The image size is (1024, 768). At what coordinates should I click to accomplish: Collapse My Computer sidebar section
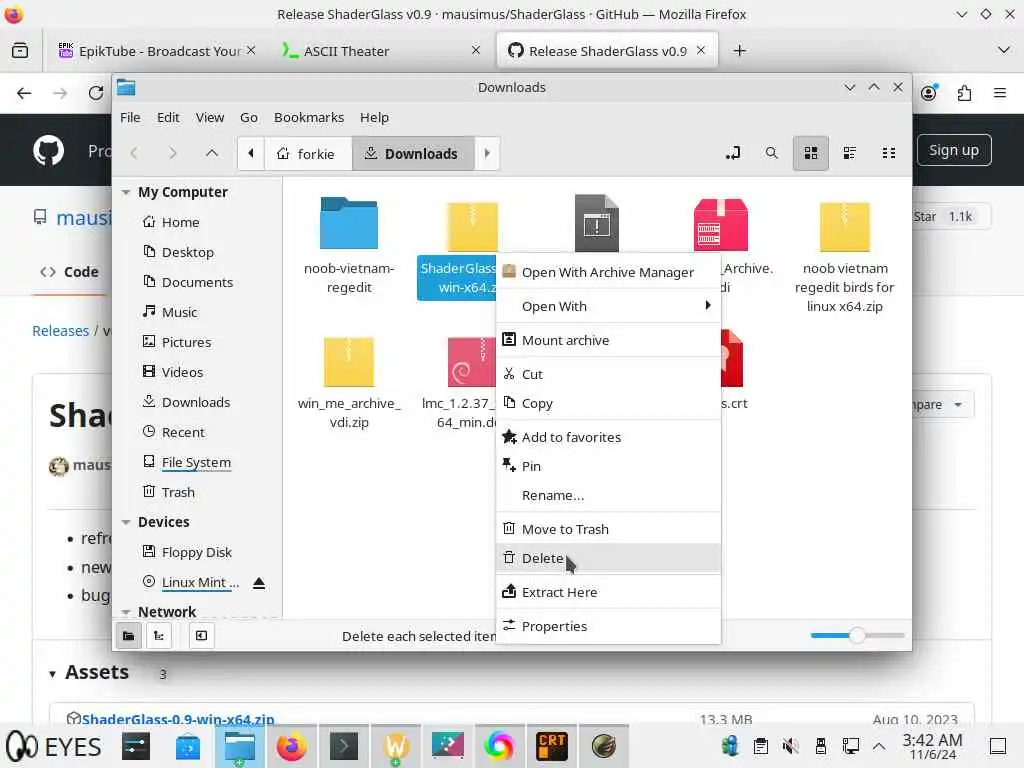coord(125,193)
